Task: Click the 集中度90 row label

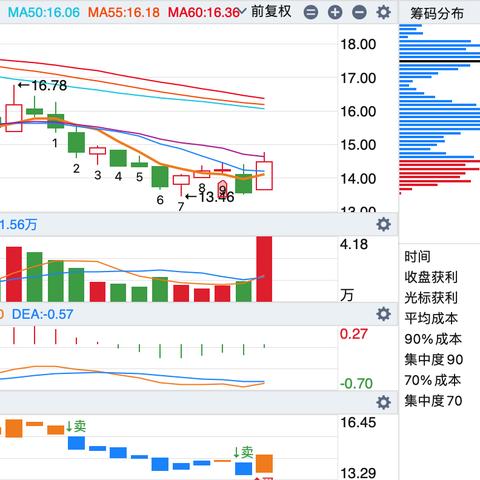Action: point(434,359)
